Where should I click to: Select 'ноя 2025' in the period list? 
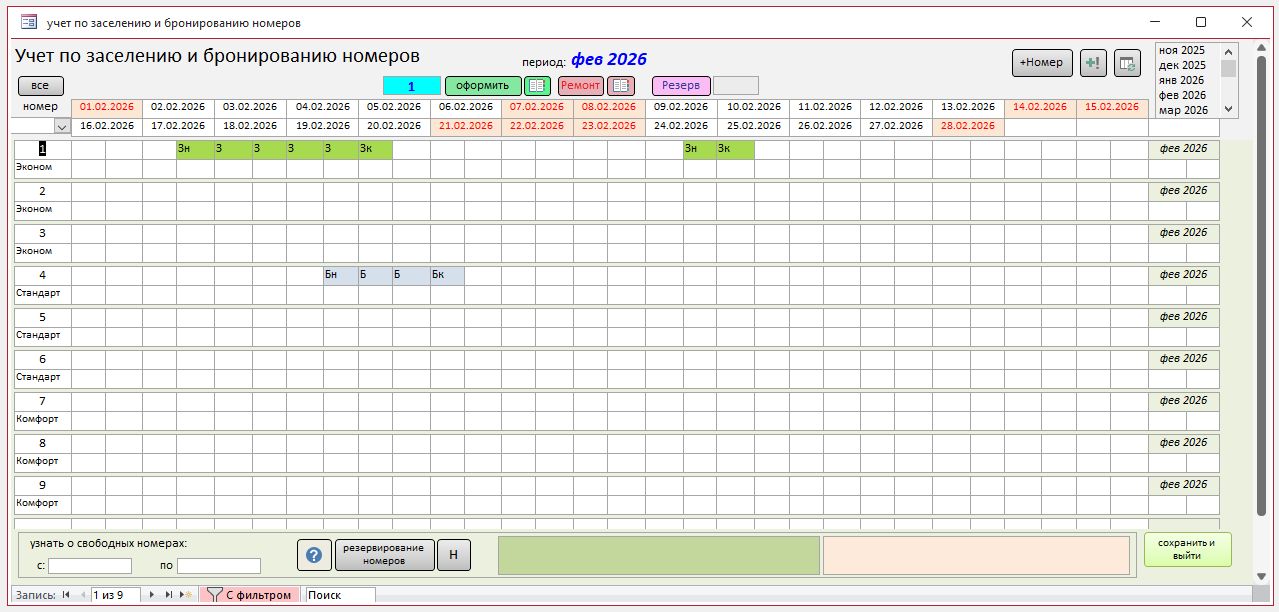tap(1181, 50)
